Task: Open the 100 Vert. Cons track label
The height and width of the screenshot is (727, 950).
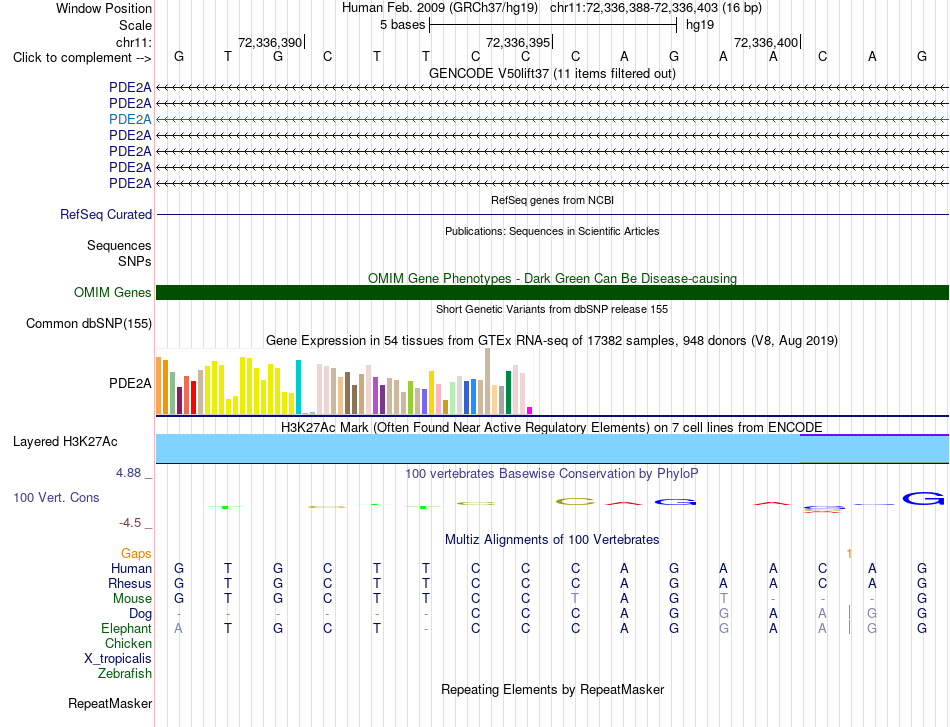Action: (56, 497)
